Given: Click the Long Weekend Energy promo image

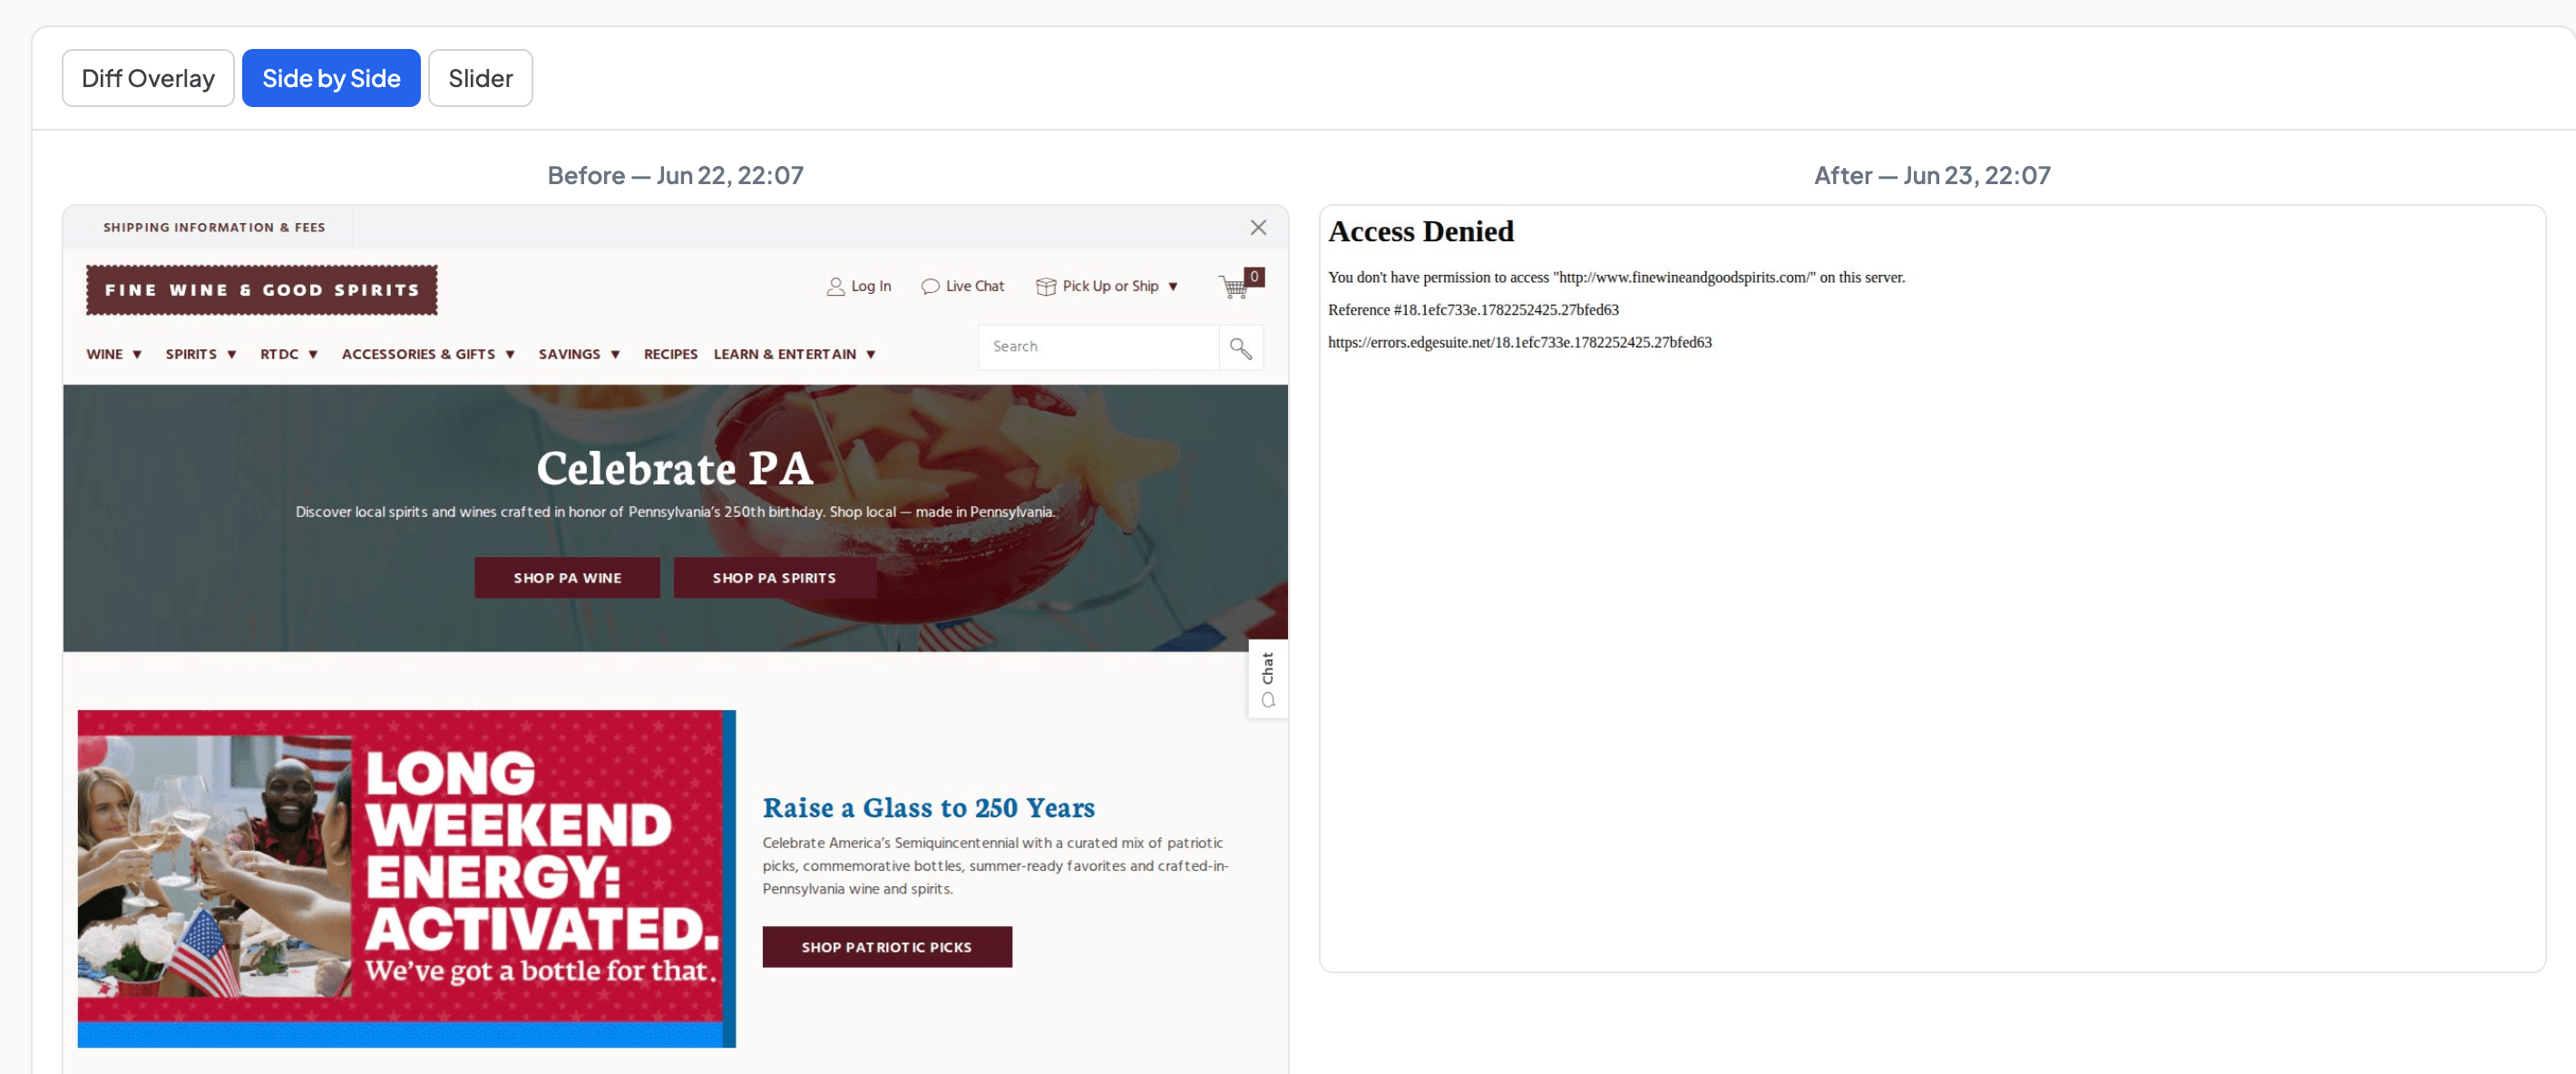Looking at the screenshot, I should (406, 879).
